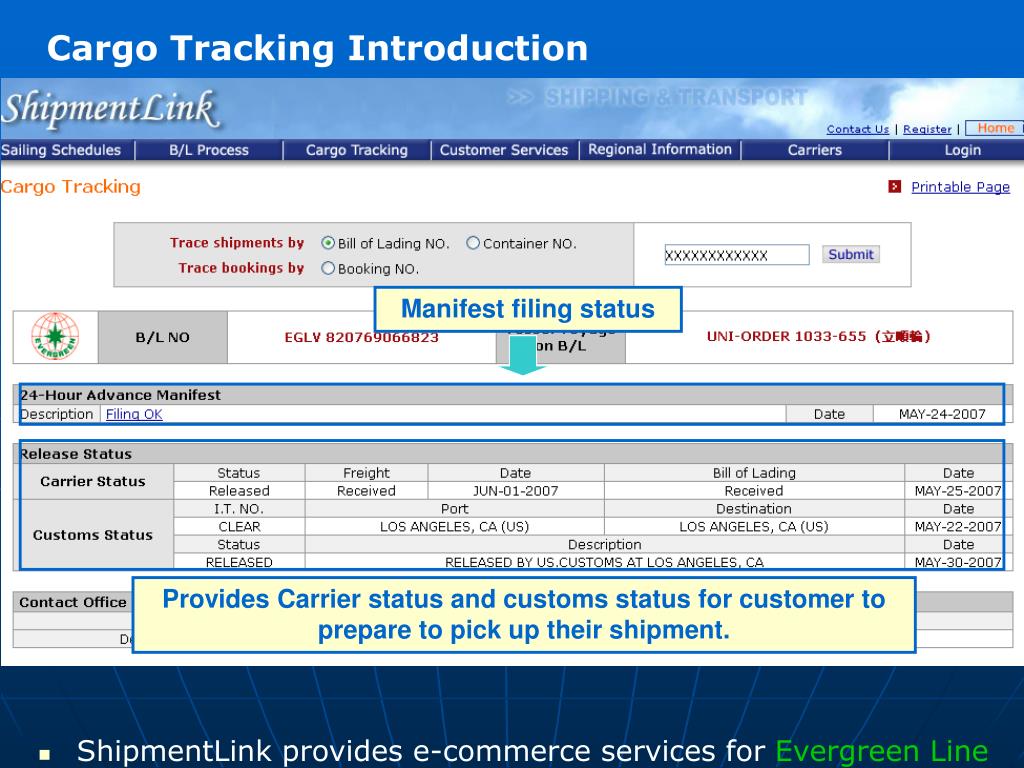Viewport: 1024px width, 768px height.
Task: Click RELEASED BY US.CUSTOMS description text
Action: tap(604, 562)
